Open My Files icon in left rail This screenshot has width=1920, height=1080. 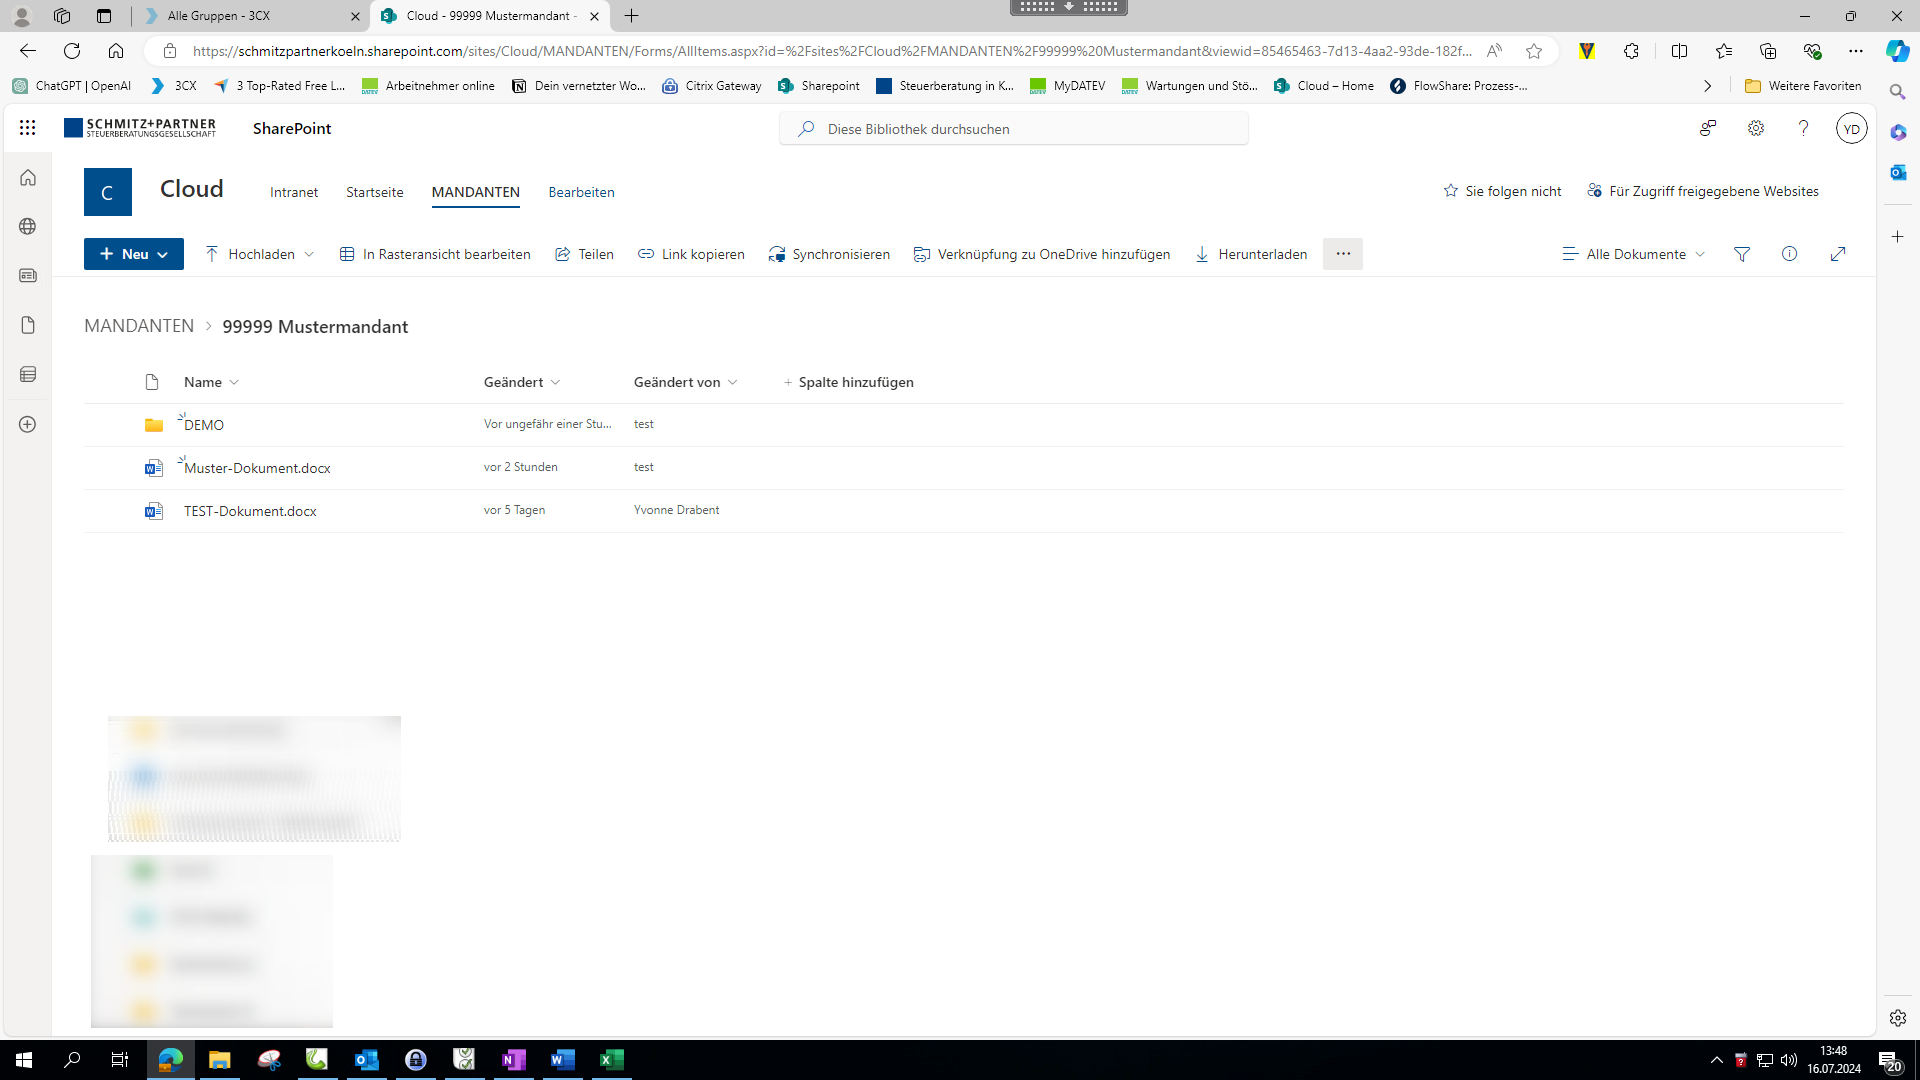coord(28,325)
